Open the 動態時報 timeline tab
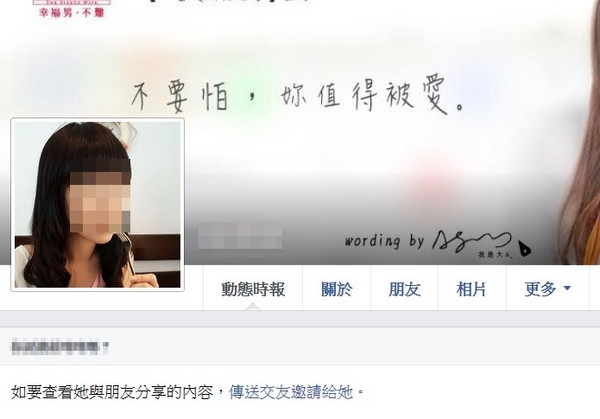 coord(253,289)
